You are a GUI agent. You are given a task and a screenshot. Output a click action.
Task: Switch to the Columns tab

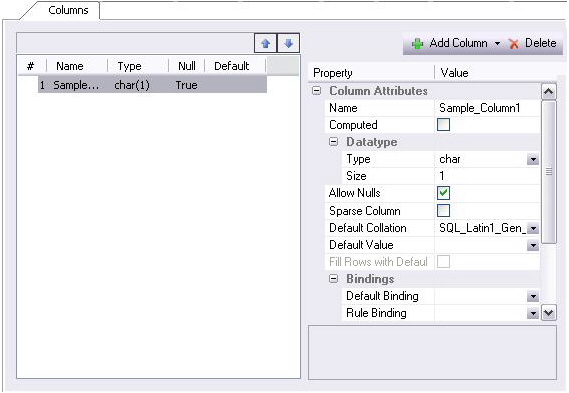68,10
